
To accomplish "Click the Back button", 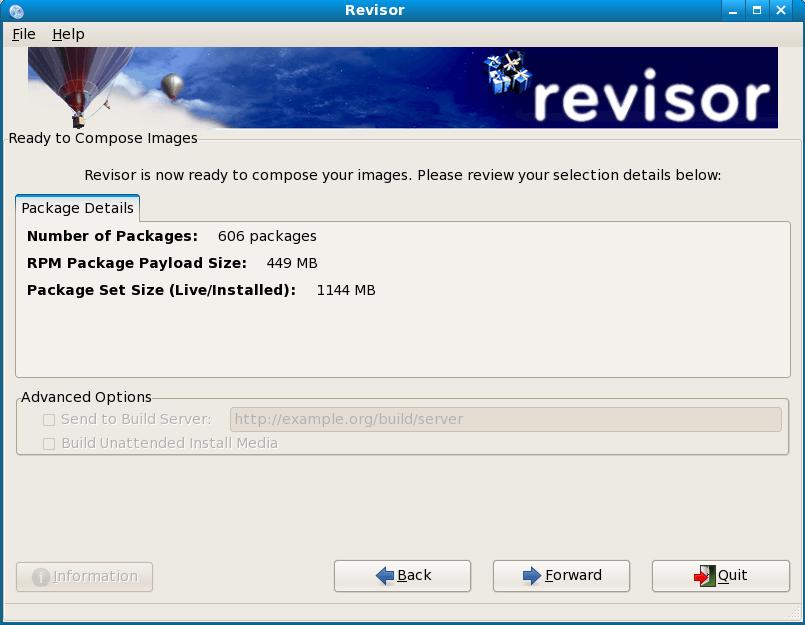I will pos(402,576).
